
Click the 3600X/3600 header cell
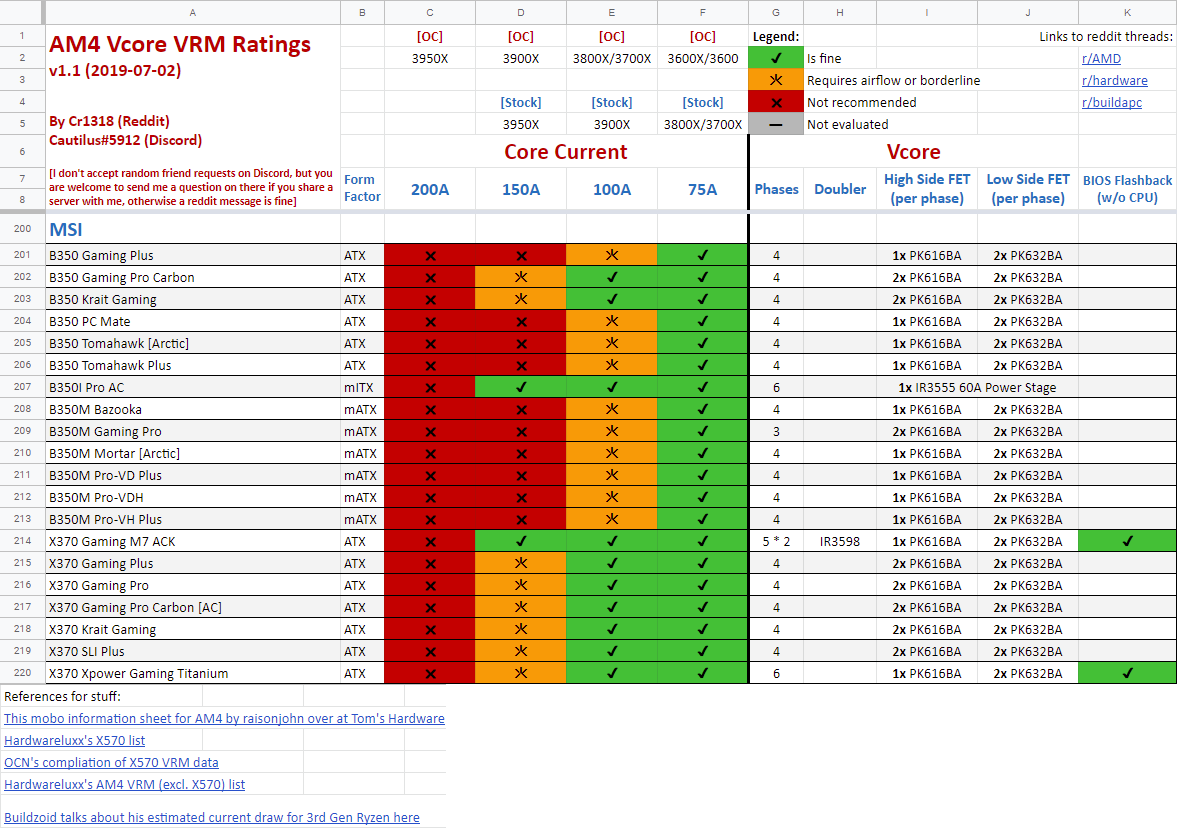tap(703, 59)
